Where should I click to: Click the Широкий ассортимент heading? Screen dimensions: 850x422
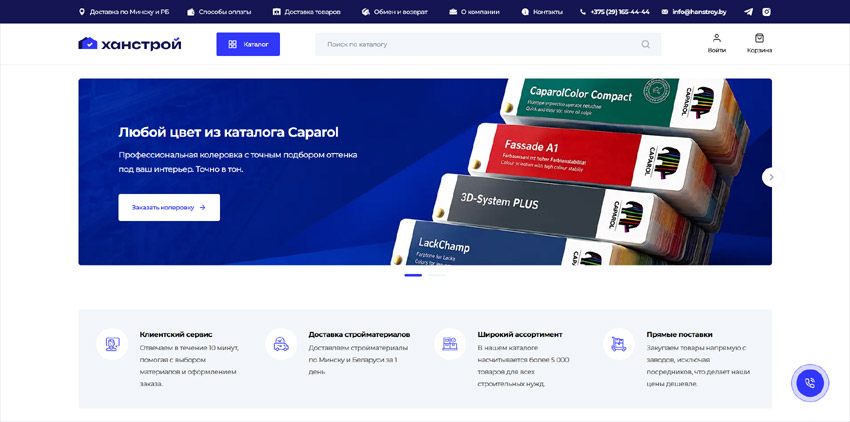coord(520,335)
